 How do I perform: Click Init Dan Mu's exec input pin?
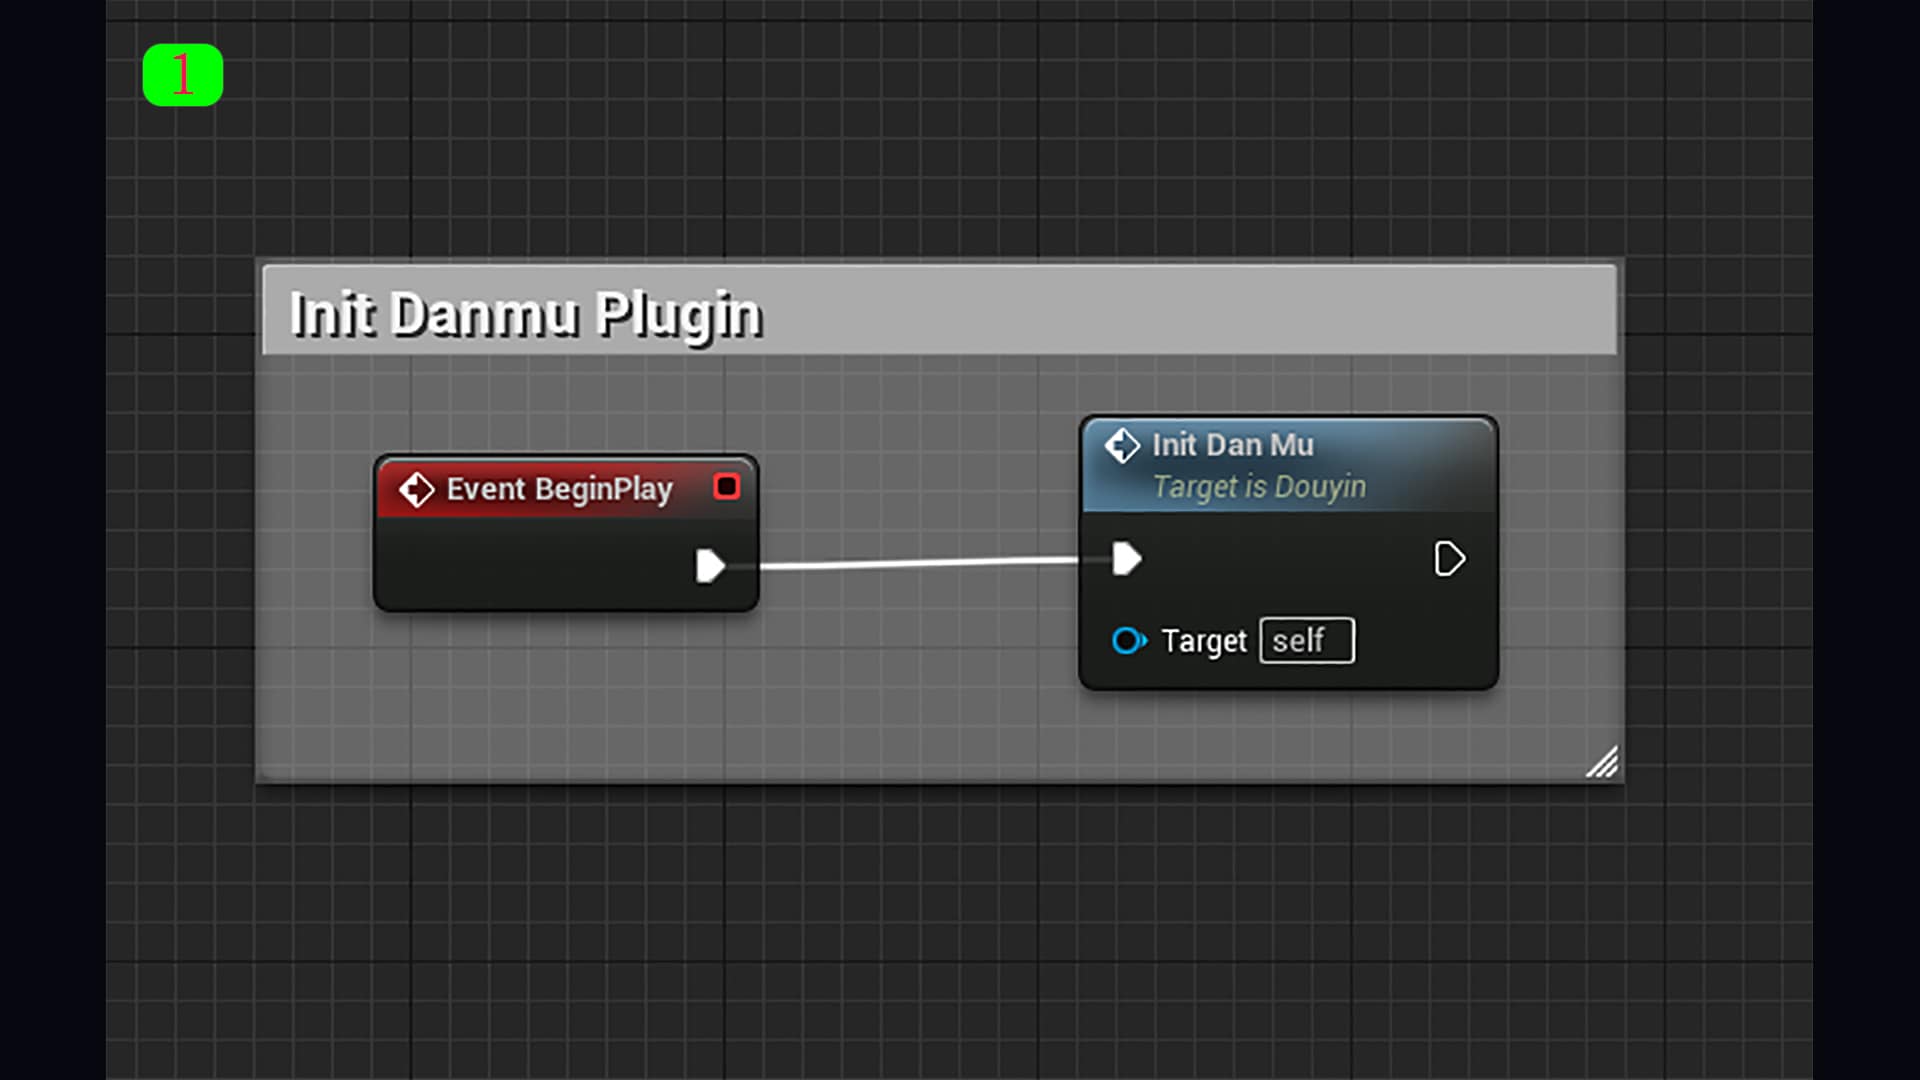point(1126,559)
